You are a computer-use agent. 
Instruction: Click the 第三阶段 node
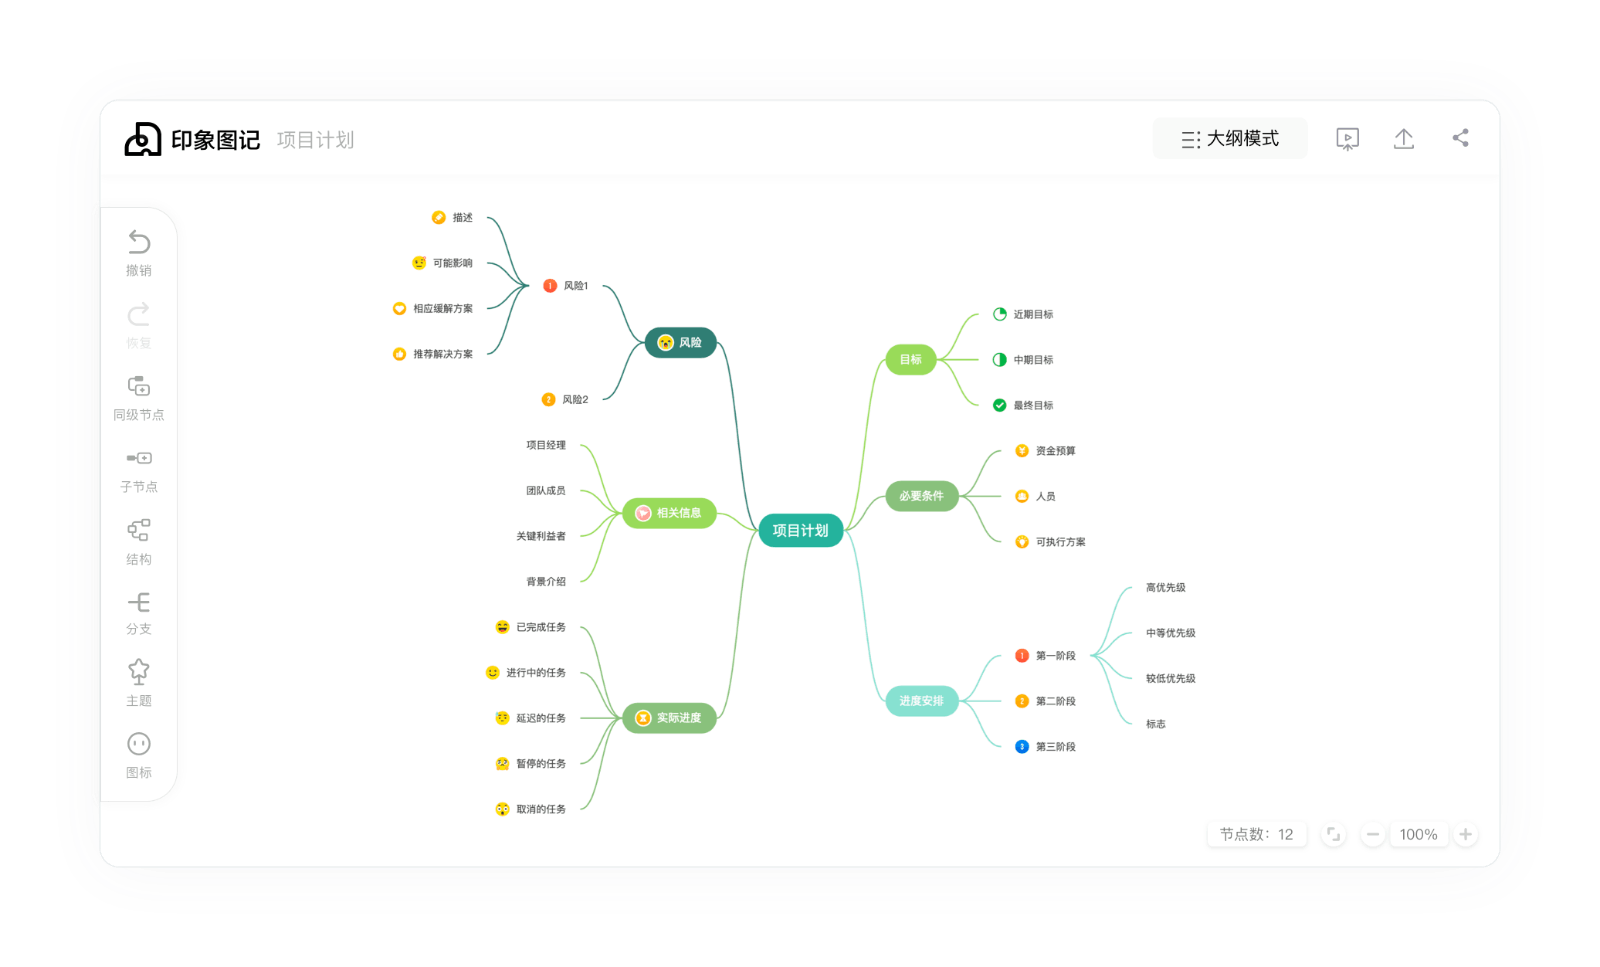click(x=1045, y=747)
